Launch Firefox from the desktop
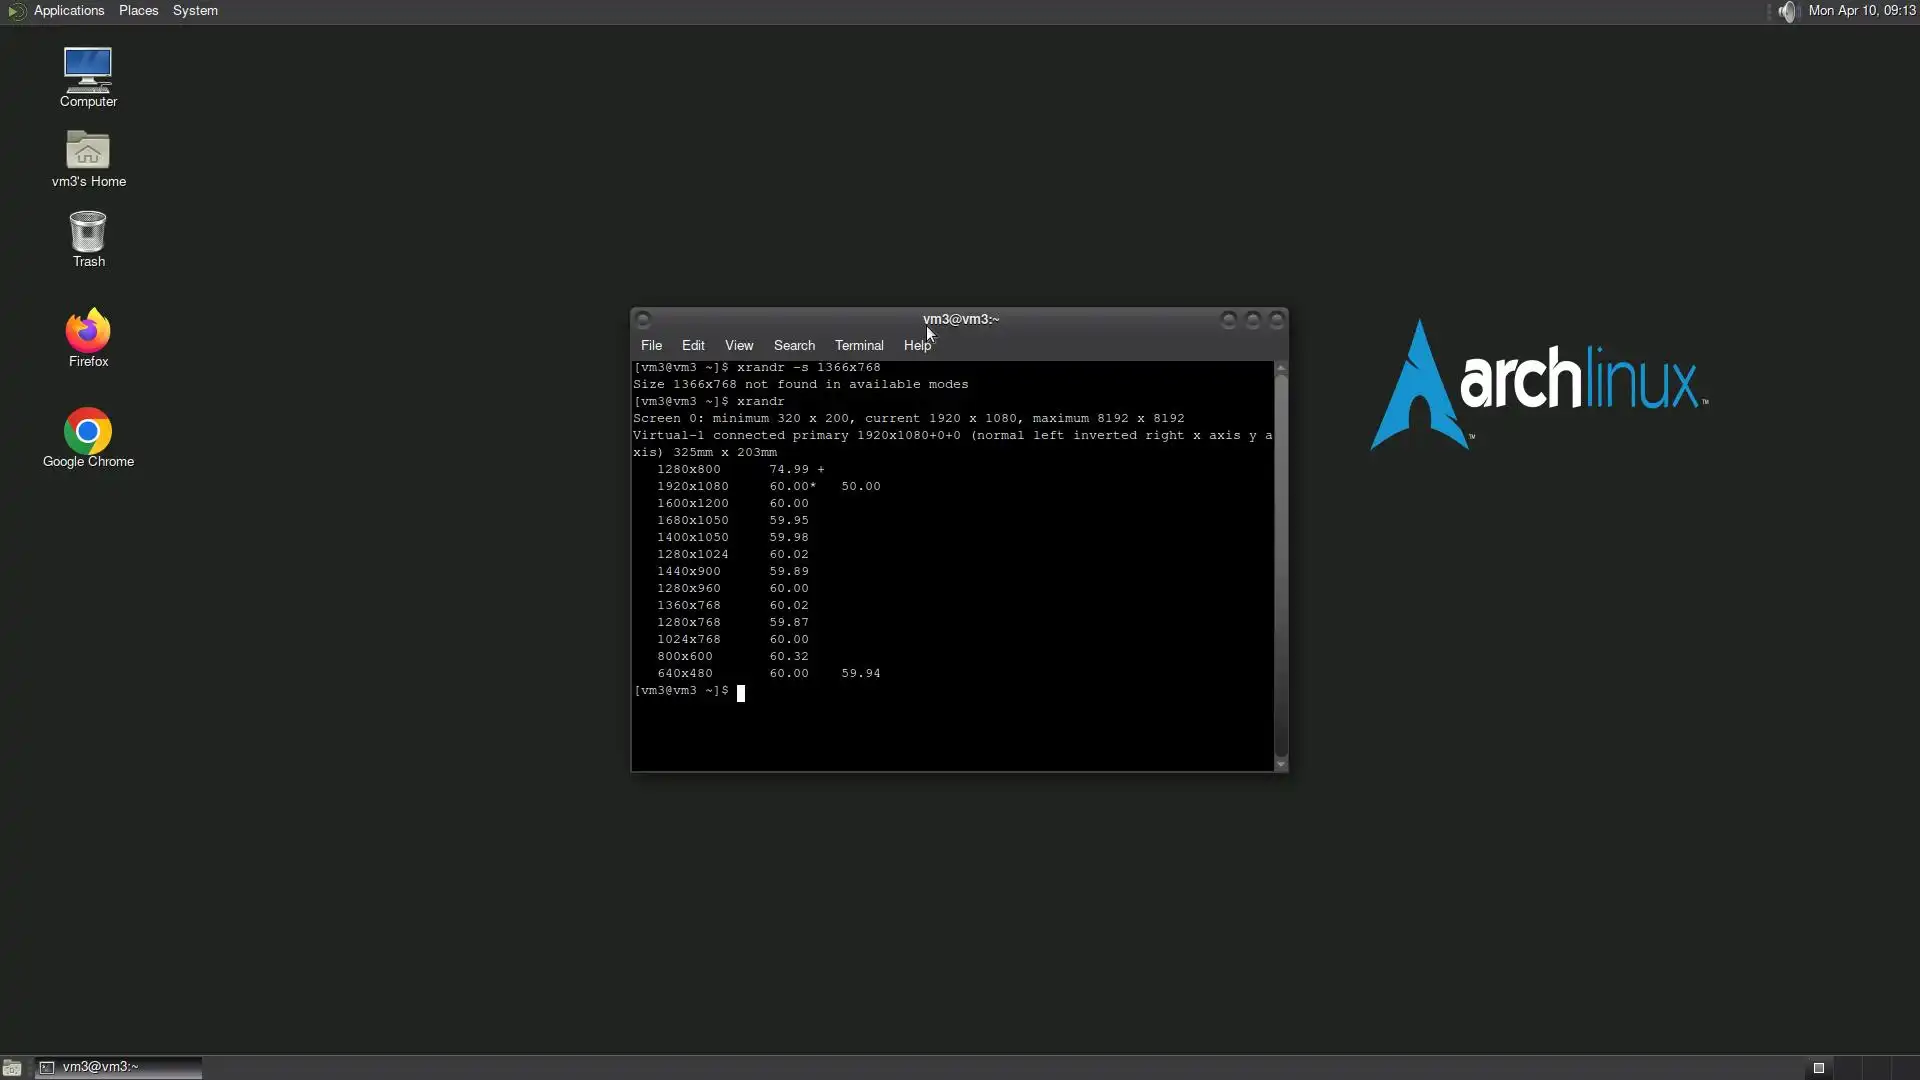The image size is (1920, 1080). pyautogui.click(x=88, y=337)
